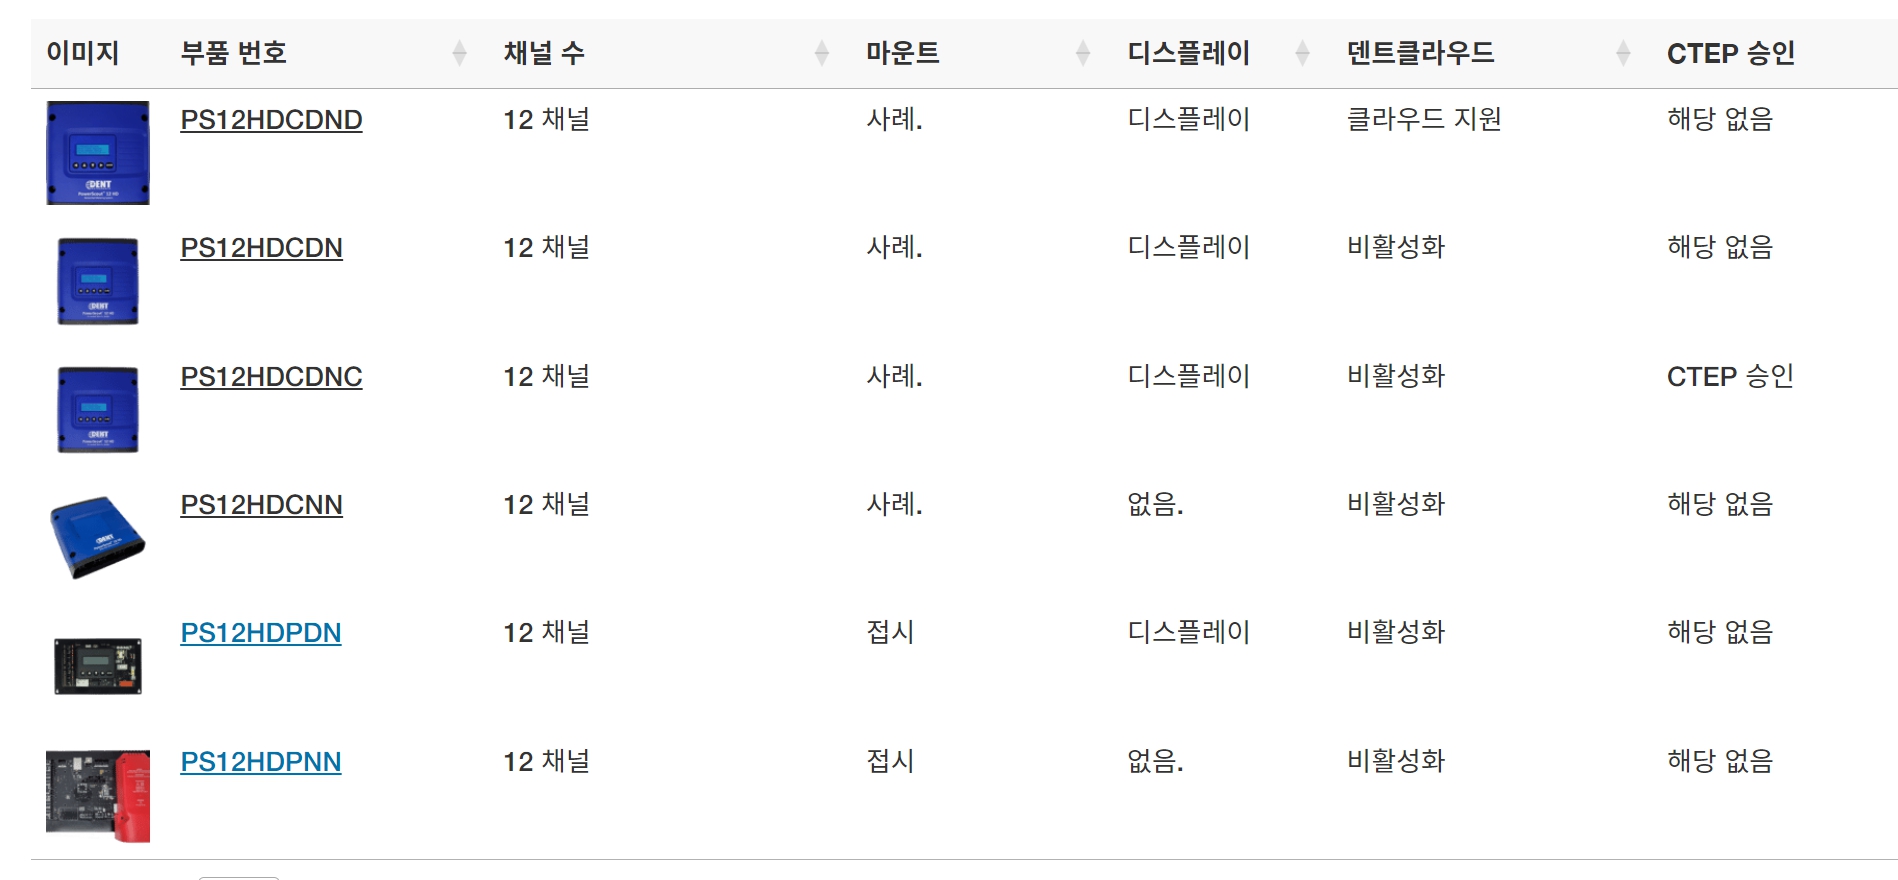Click the PS12HDCDN blue meter image
This screenshot has height=880, width=1898.
tap(98, 281)
